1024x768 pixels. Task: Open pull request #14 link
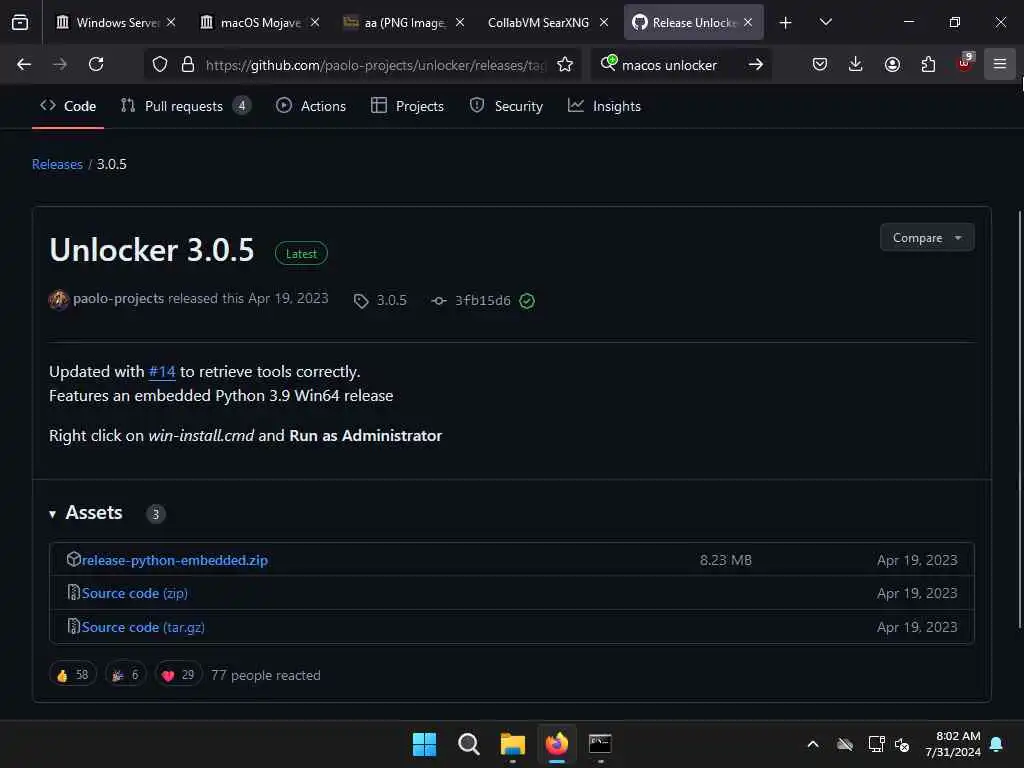coord(162,372)
